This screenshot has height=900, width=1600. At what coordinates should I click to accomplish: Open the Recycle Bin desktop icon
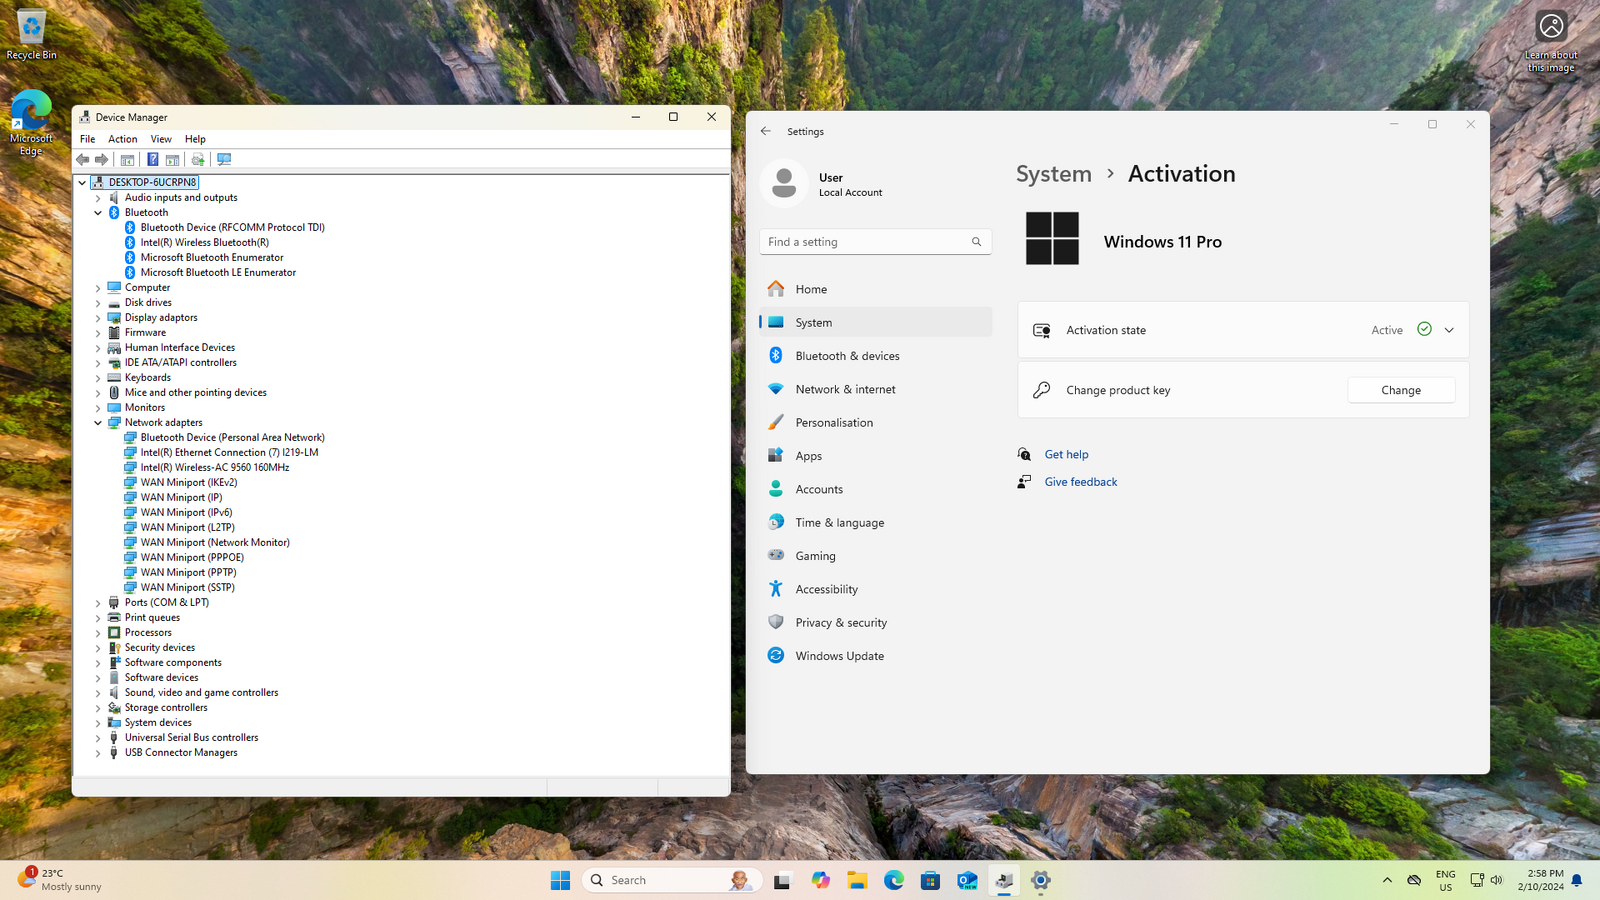(31, 34)
